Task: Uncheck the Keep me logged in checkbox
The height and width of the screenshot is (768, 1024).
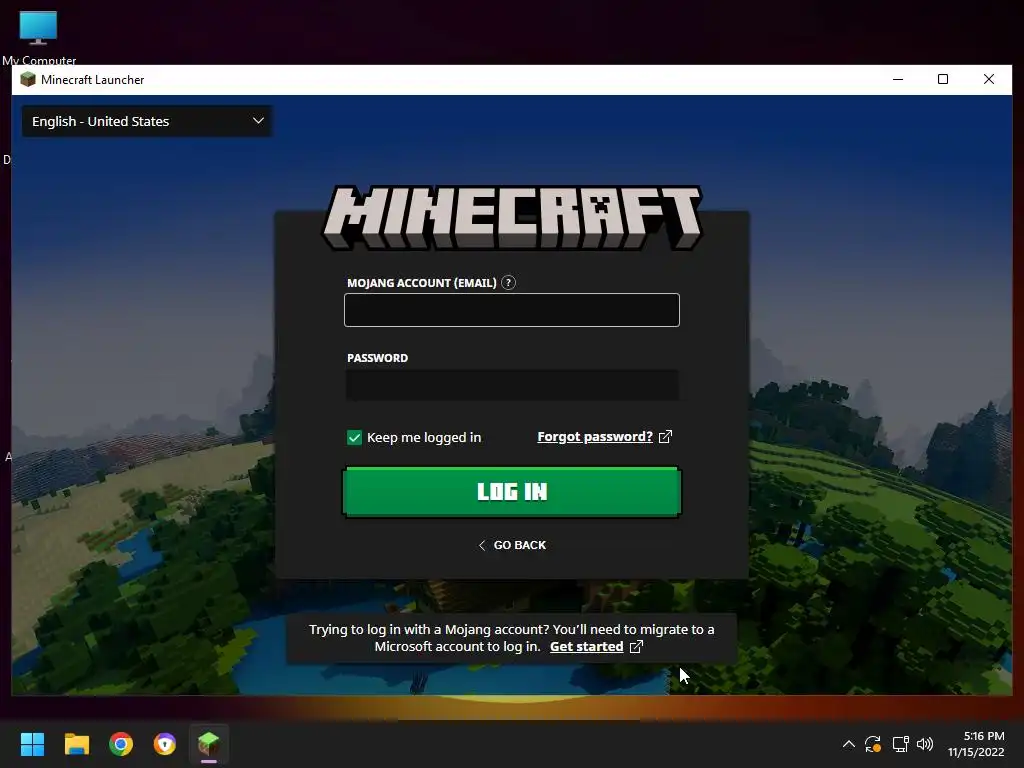Action: point(354,438)
